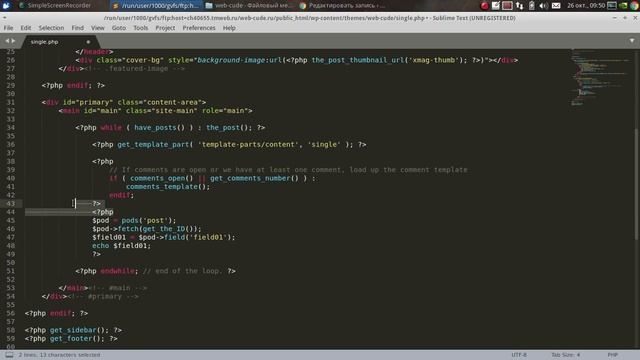Viewport: 640px width, 360px height.
Task: Click the minimap code overview
Action: coord(600,78)
